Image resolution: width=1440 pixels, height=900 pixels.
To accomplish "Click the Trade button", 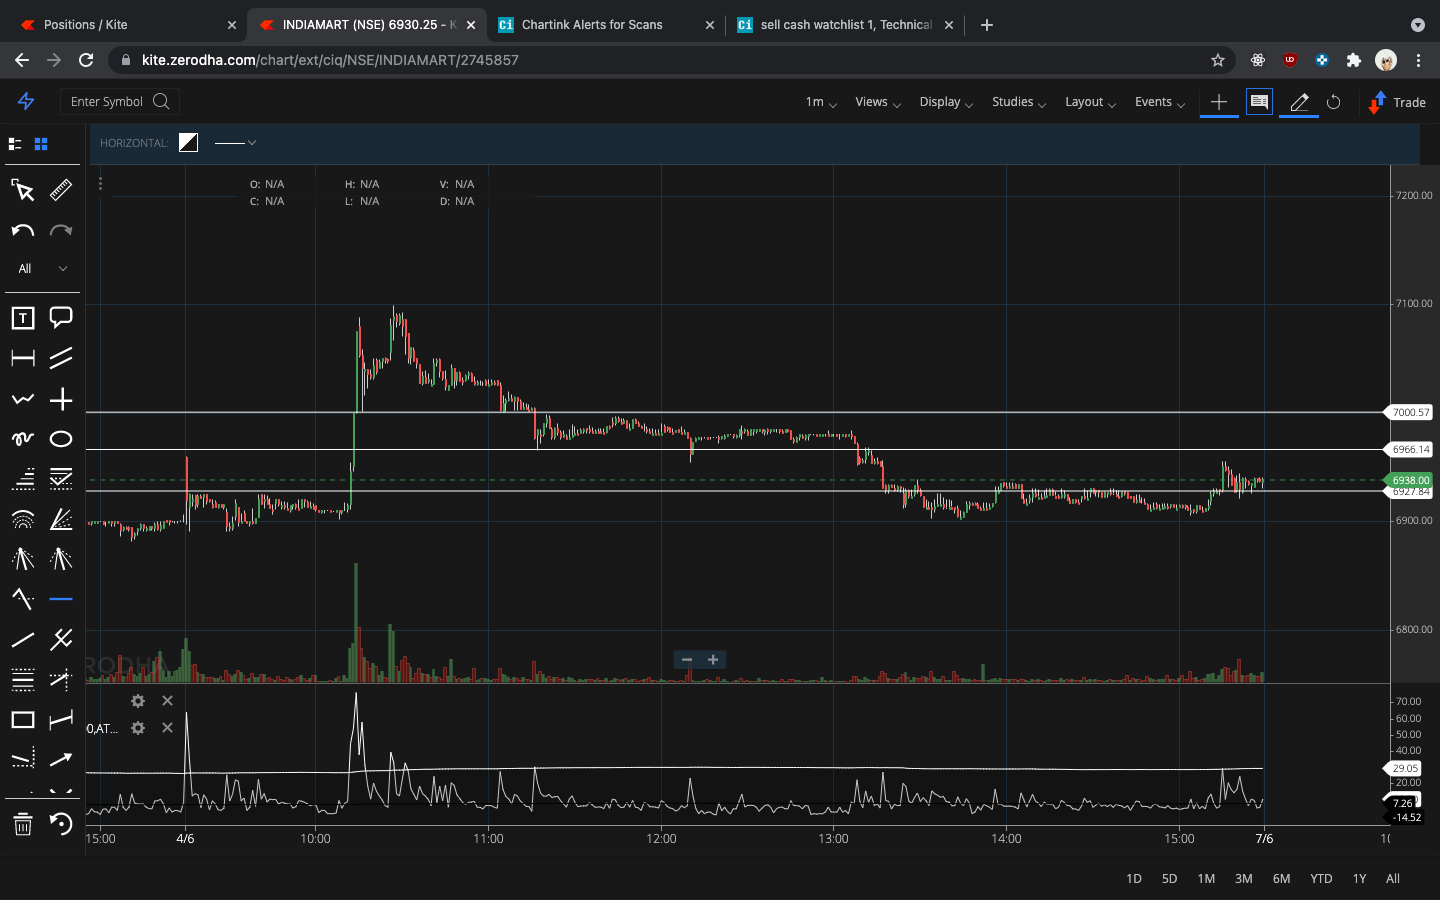I will click(1396, 102).
